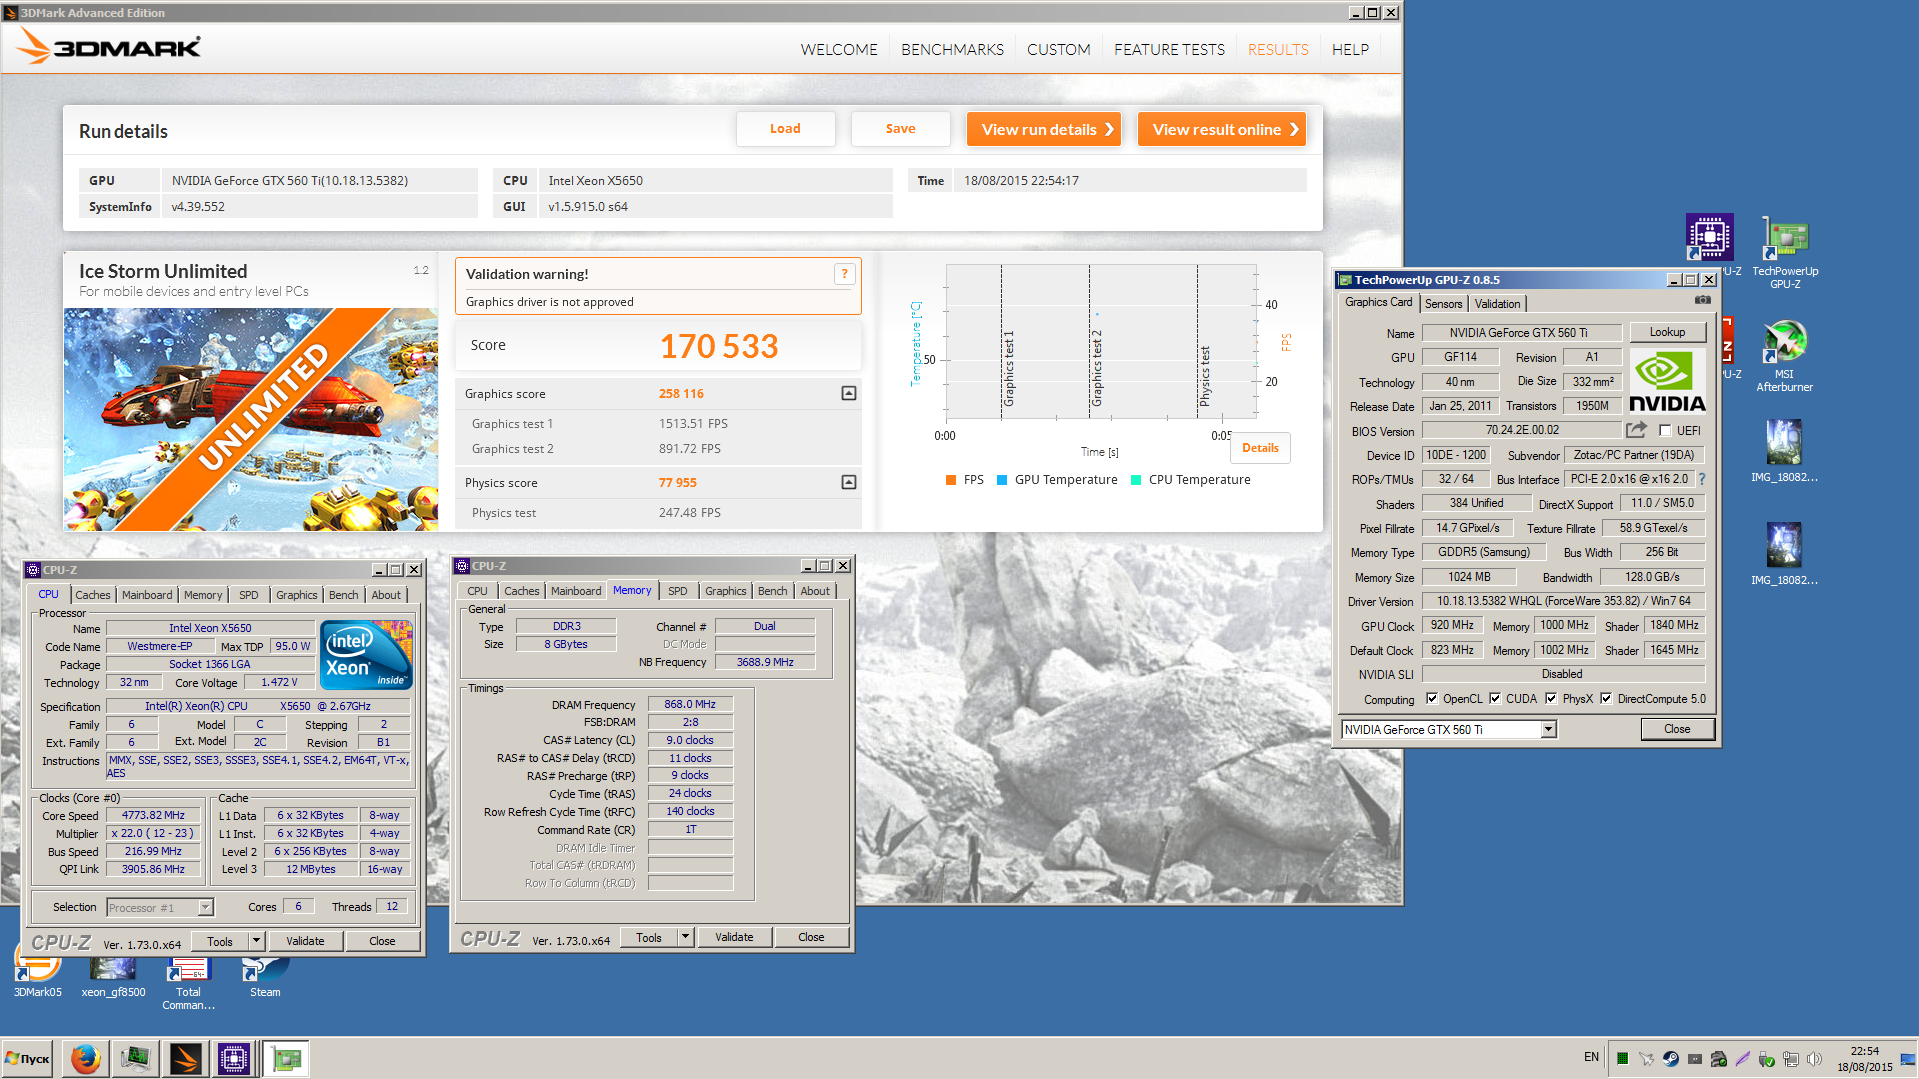Click the BIOS version export share icon
Viewport: 1919px width, 1079px height.
click(x=1636, y=430)
